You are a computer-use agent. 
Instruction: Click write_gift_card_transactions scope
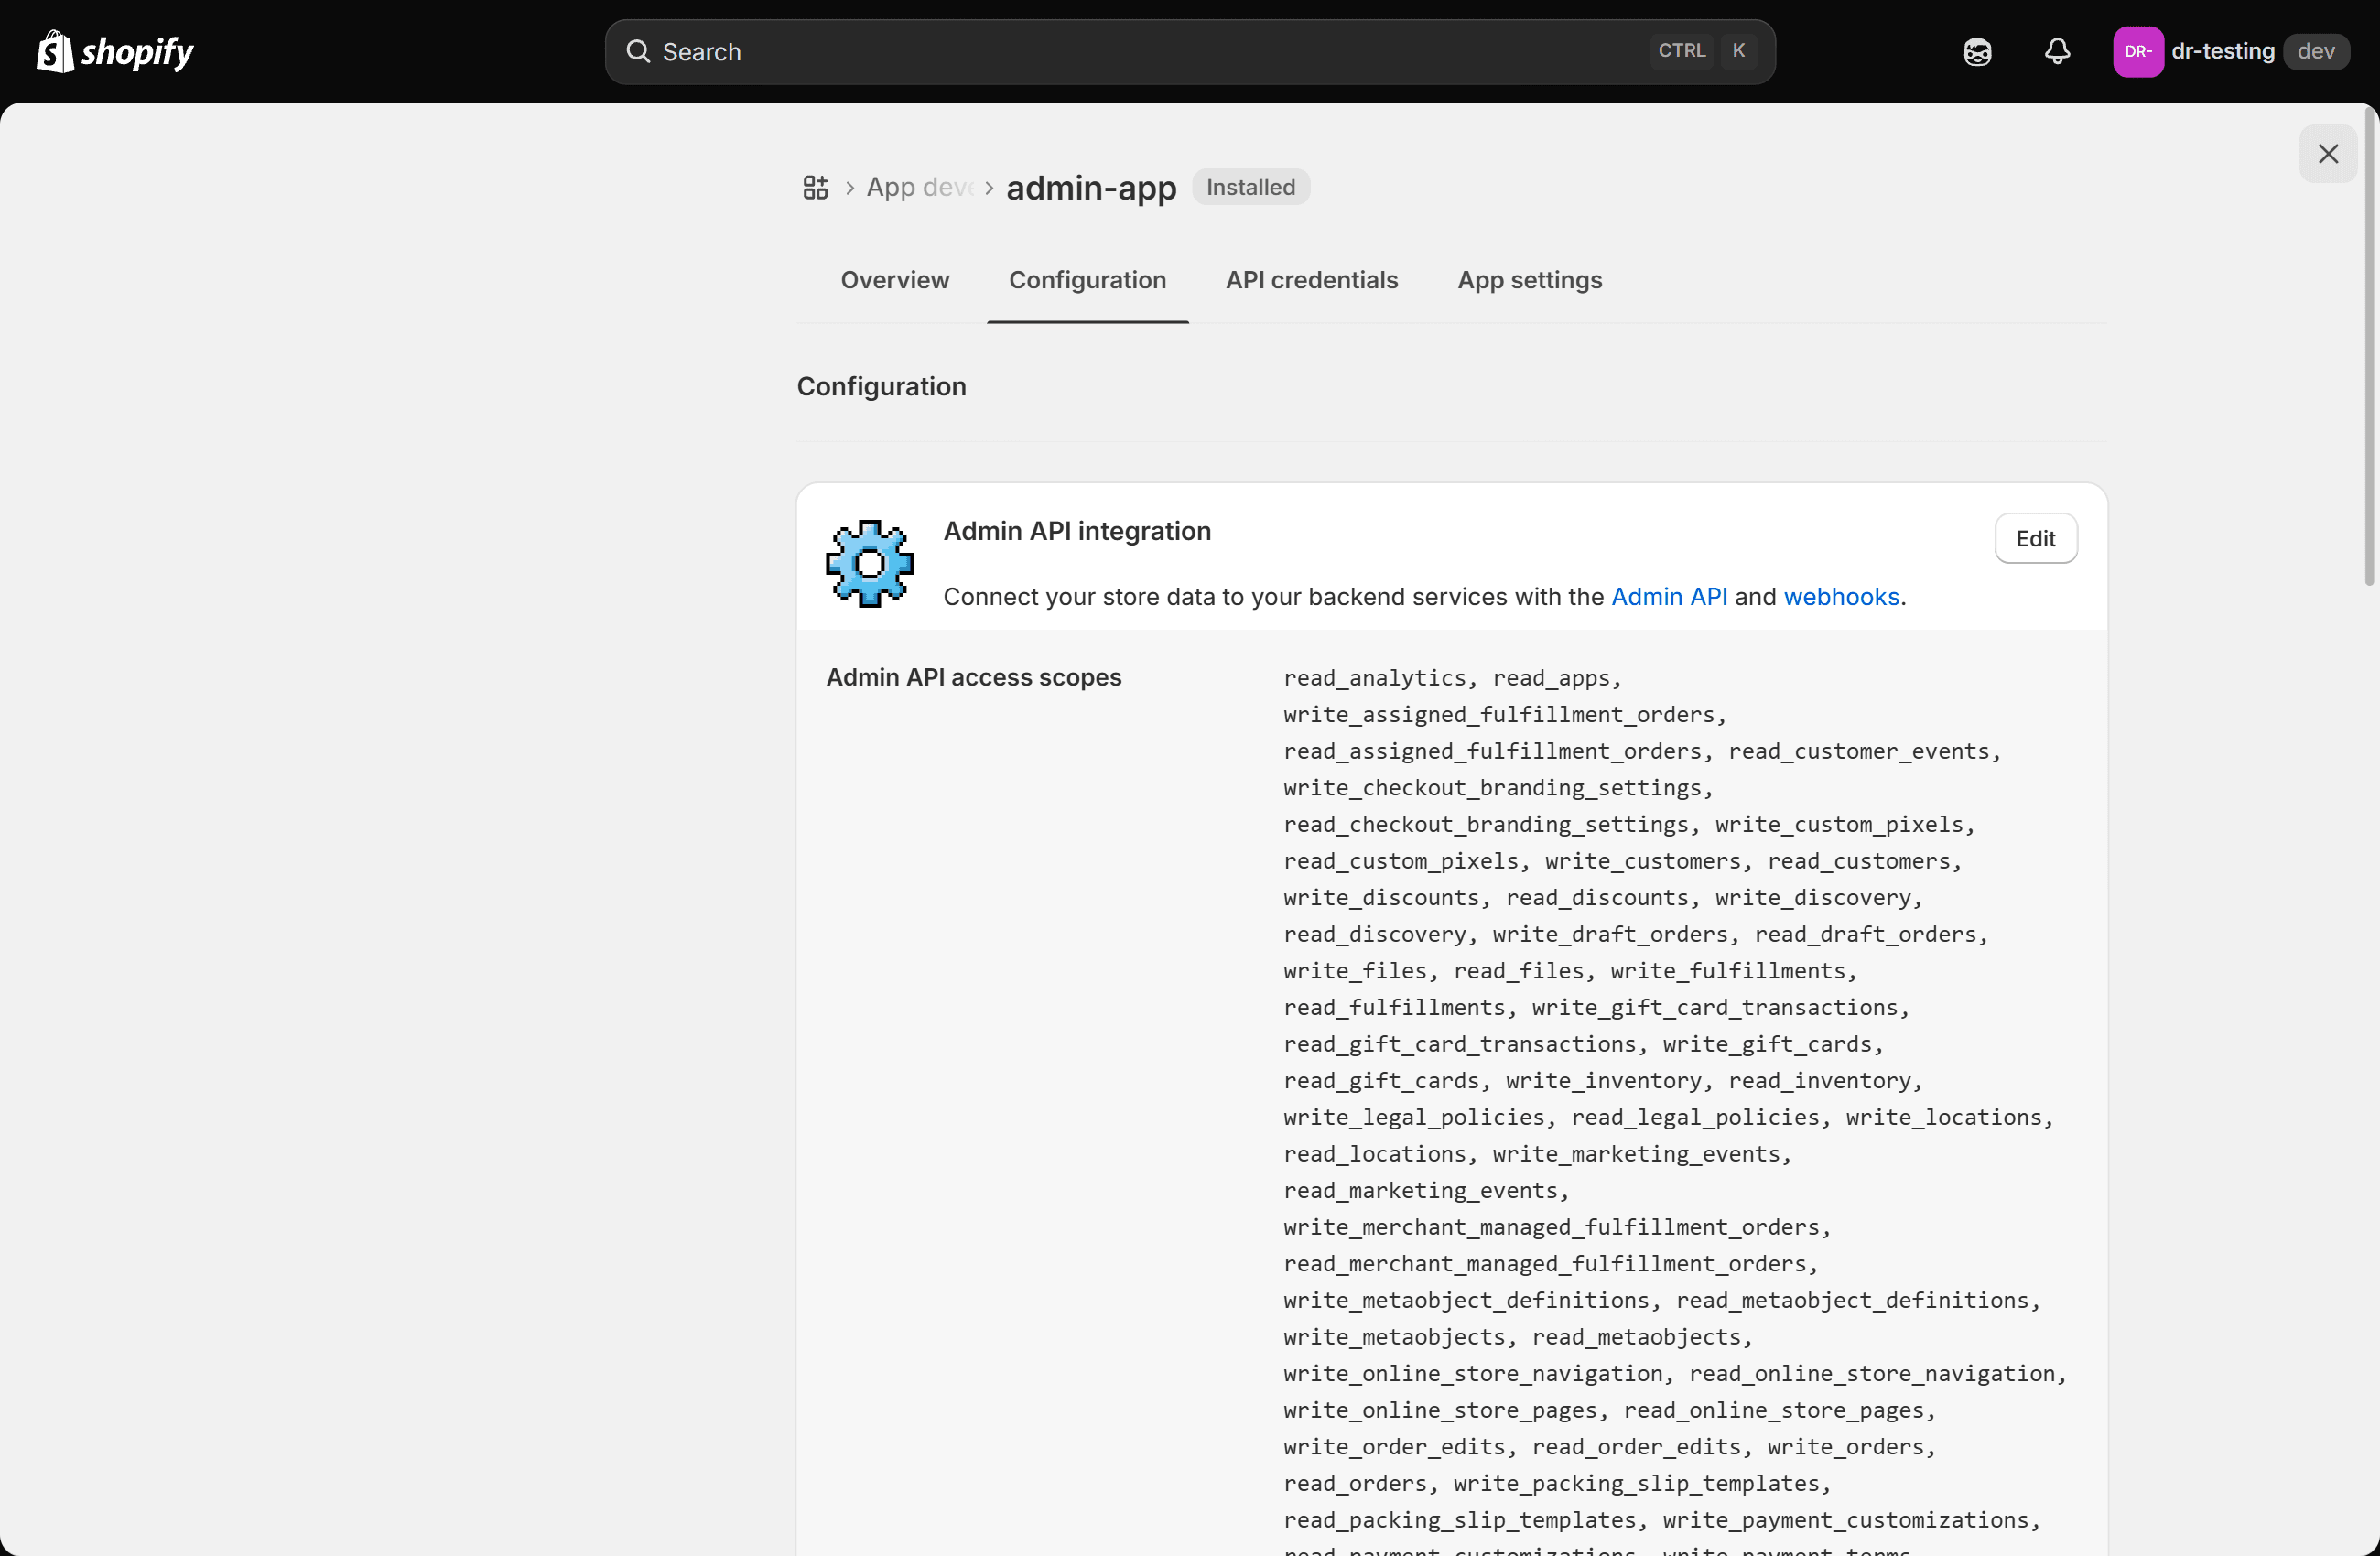(x=1715, y=1007)
